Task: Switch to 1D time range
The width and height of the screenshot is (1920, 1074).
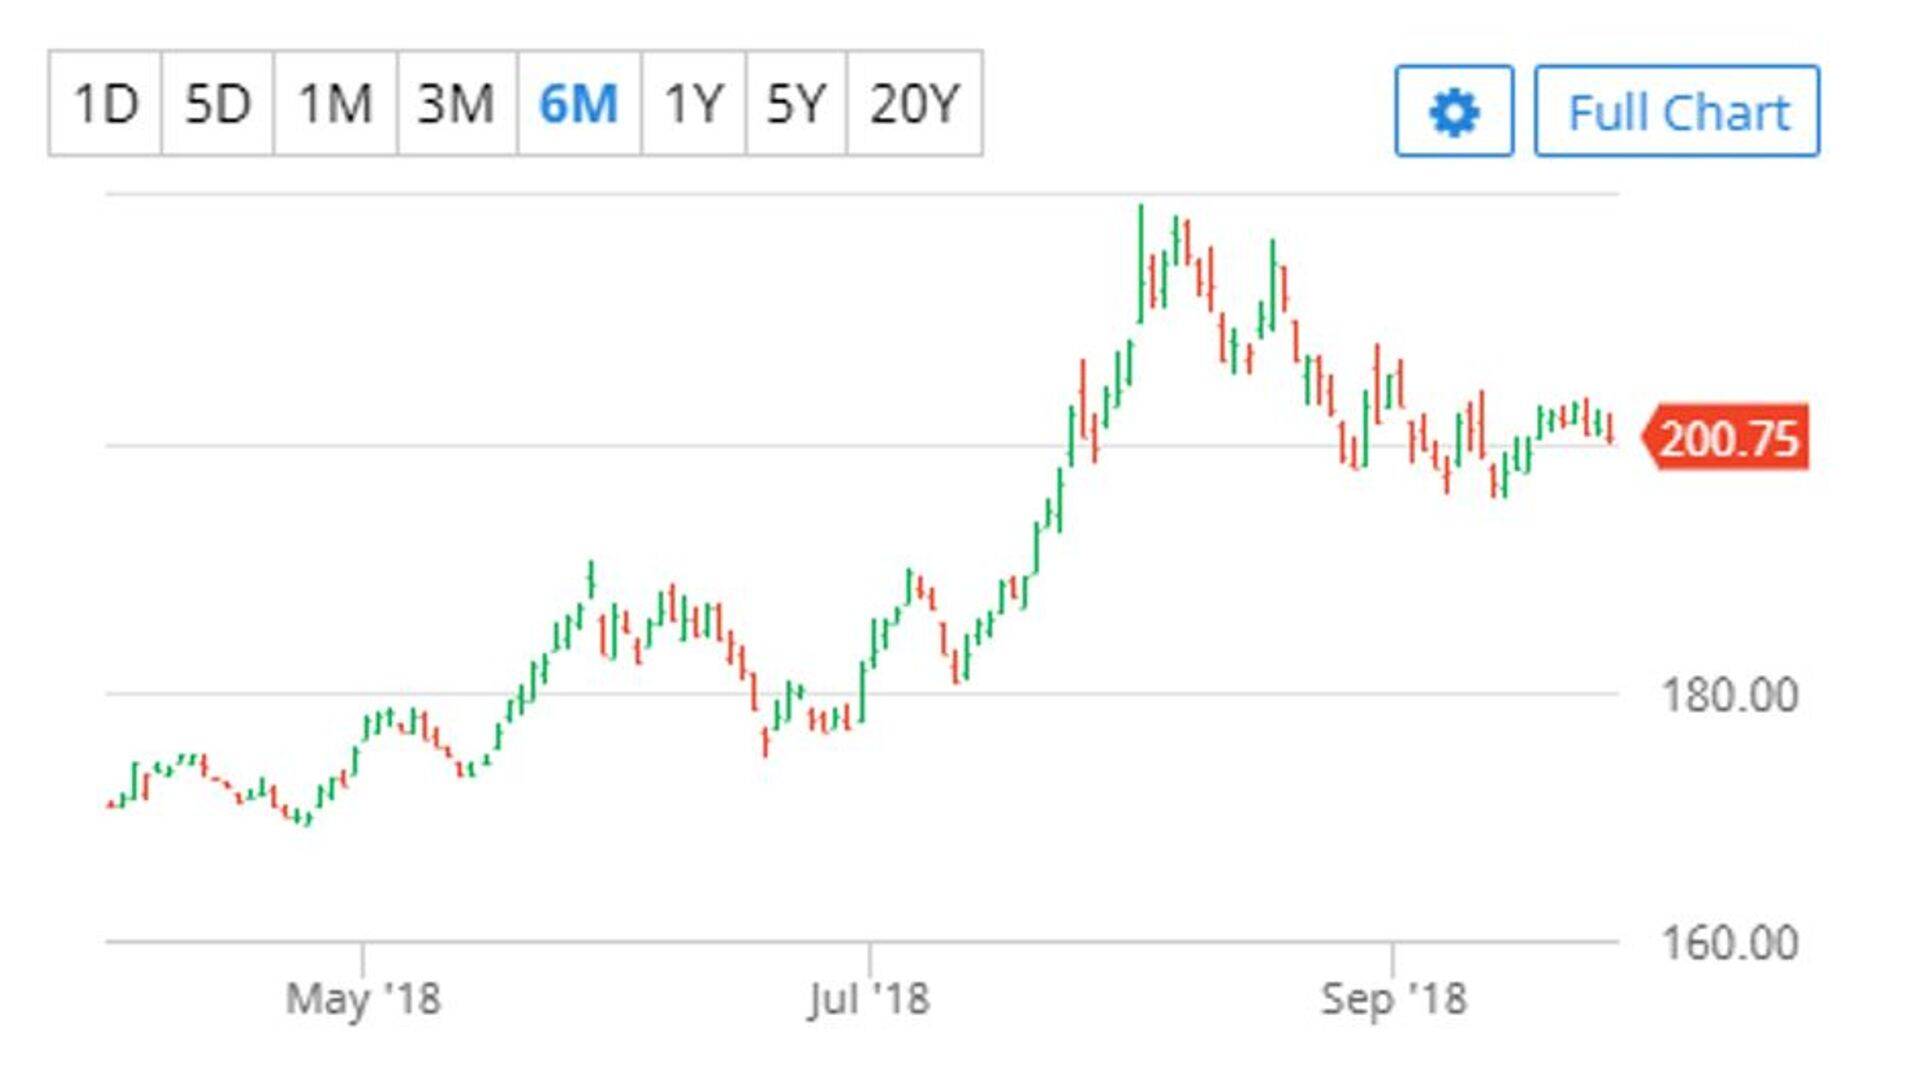Action: [105, 103]
